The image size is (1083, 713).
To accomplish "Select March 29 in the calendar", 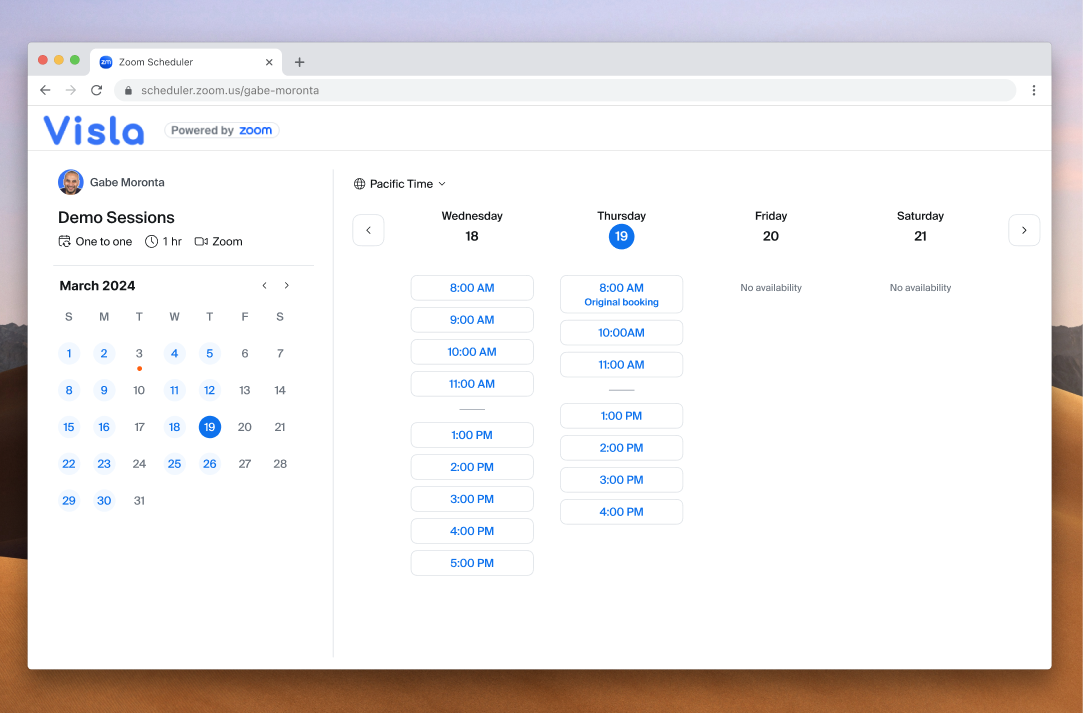I will 69,500.
